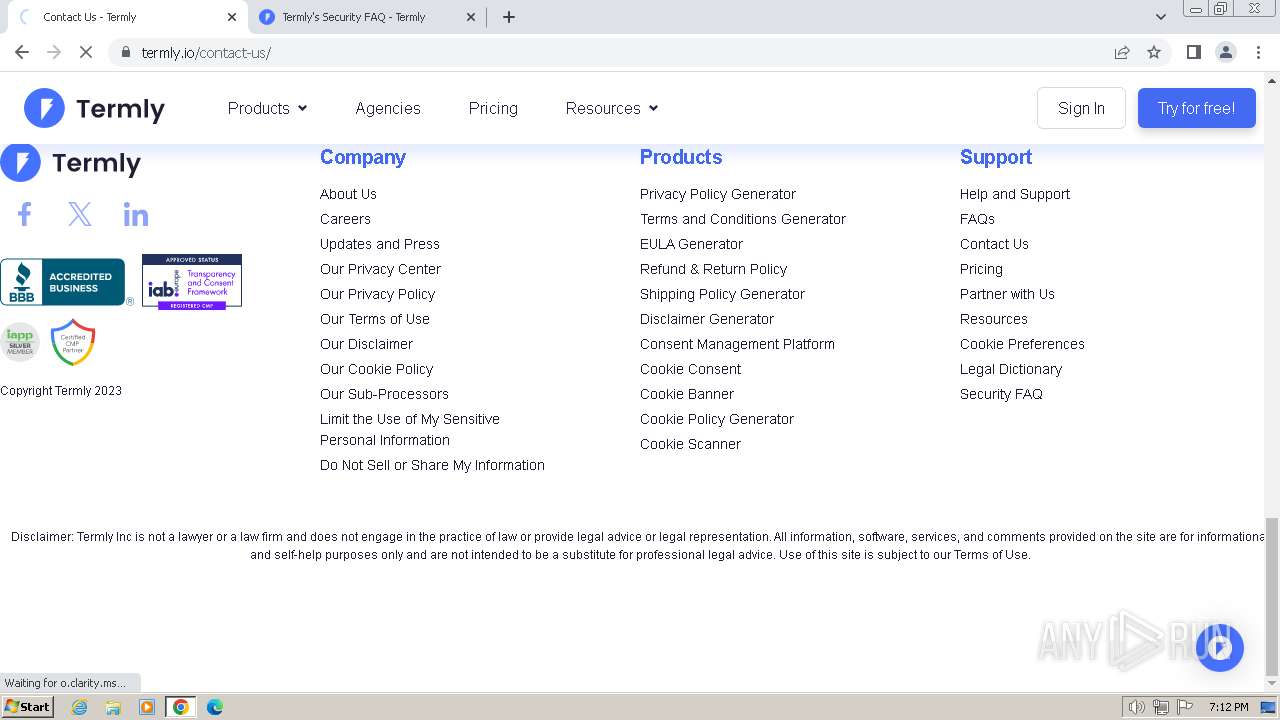Open the Pricing nav item in header
The width and height of the screenshot is (1280, 720).
coord(493,108)
